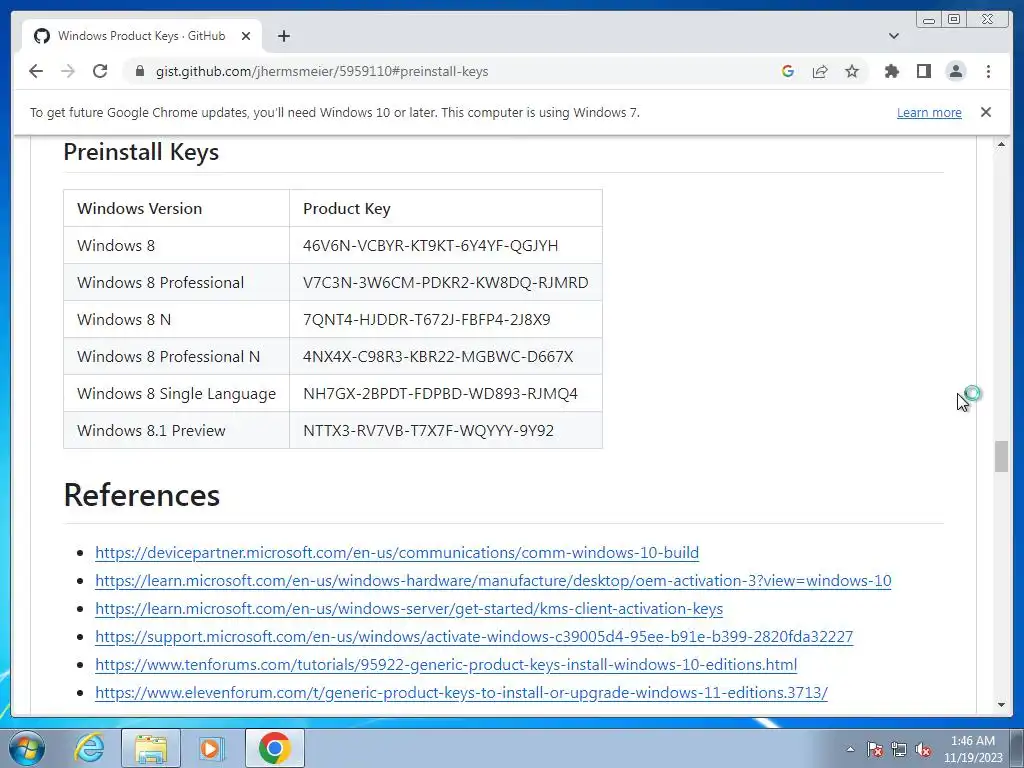Click the forward navigation arrow
The height and width of the screenshot is (768, 1024).
(x=68, y=71)
